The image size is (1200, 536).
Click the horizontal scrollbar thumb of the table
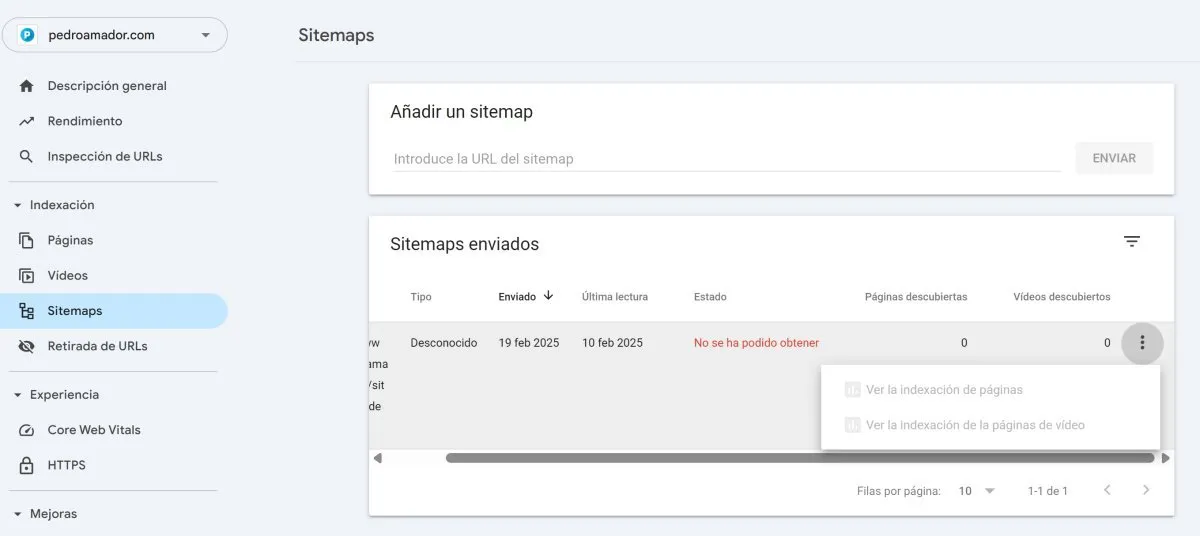pos(800,458)
